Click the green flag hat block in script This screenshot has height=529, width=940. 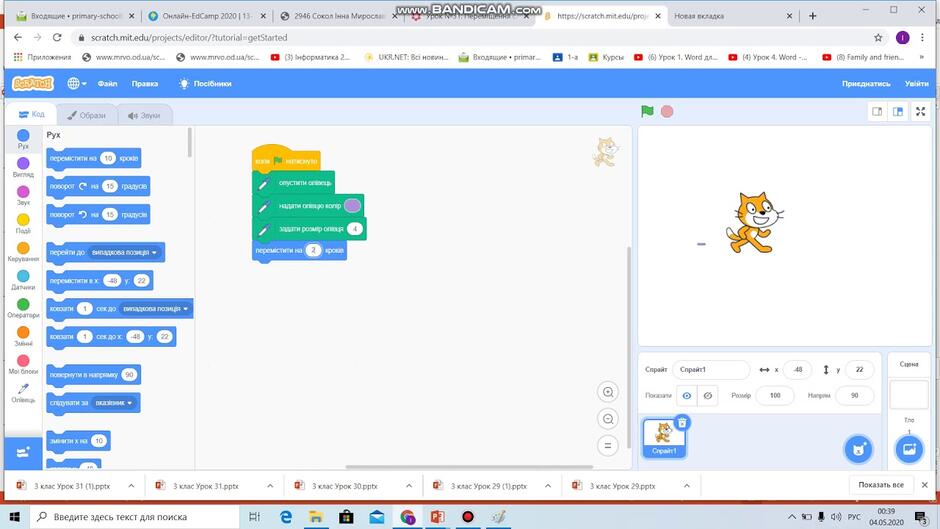click(286, 159)
